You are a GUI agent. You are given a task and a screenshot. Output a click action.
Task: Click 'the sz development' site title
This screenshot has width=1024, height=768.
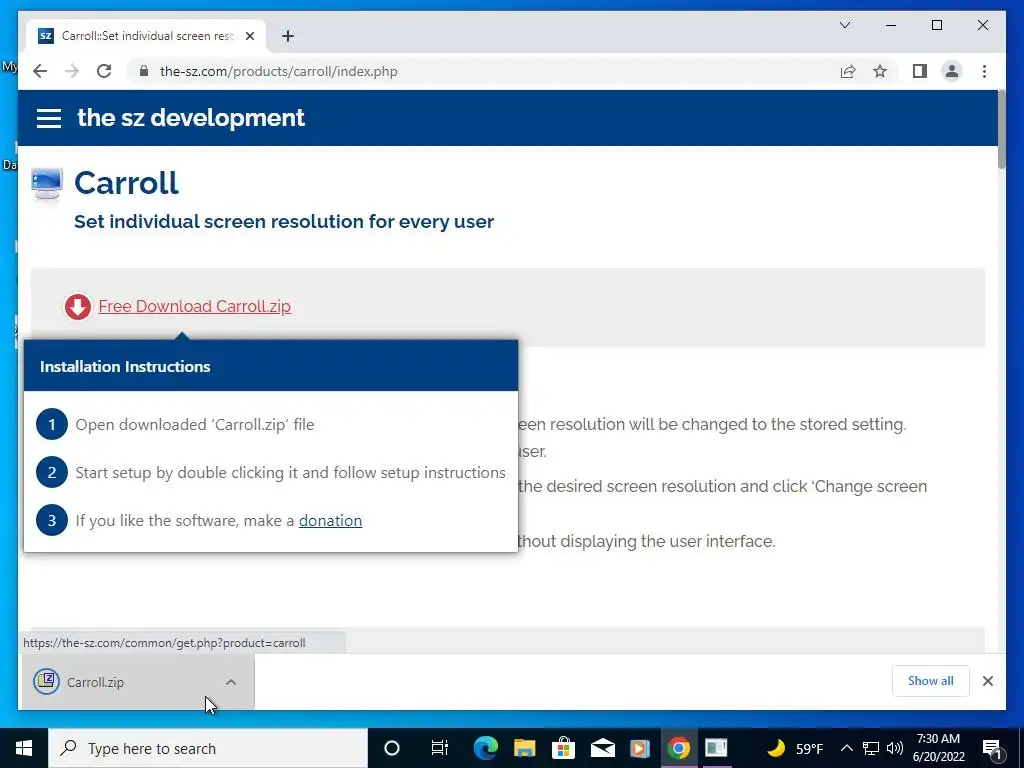(191, 118)
